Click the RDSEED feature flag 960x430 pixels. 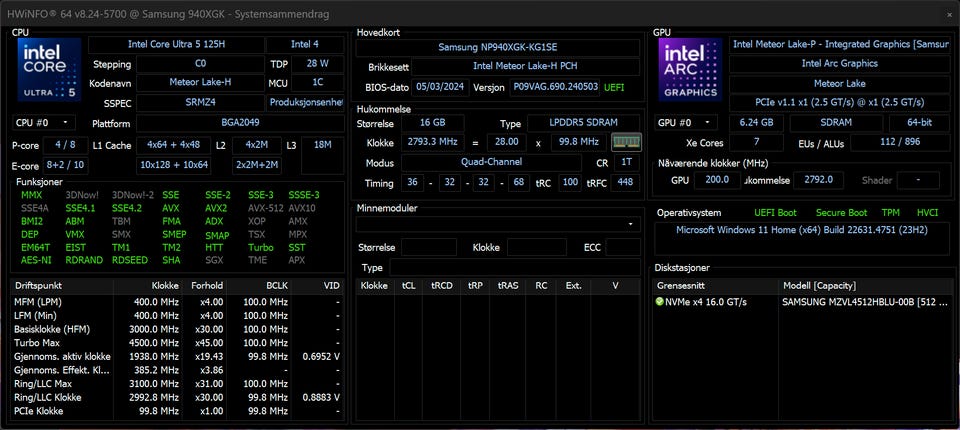(x=130, y=260)
